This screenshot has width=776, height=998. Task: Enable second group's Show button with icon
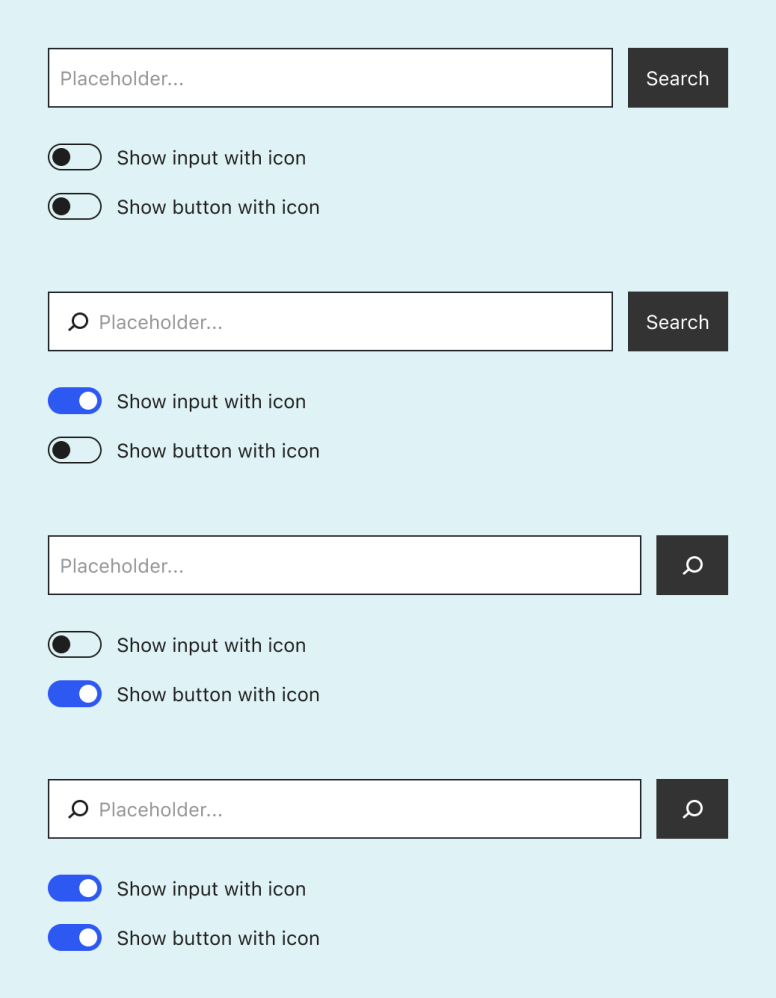74,450
